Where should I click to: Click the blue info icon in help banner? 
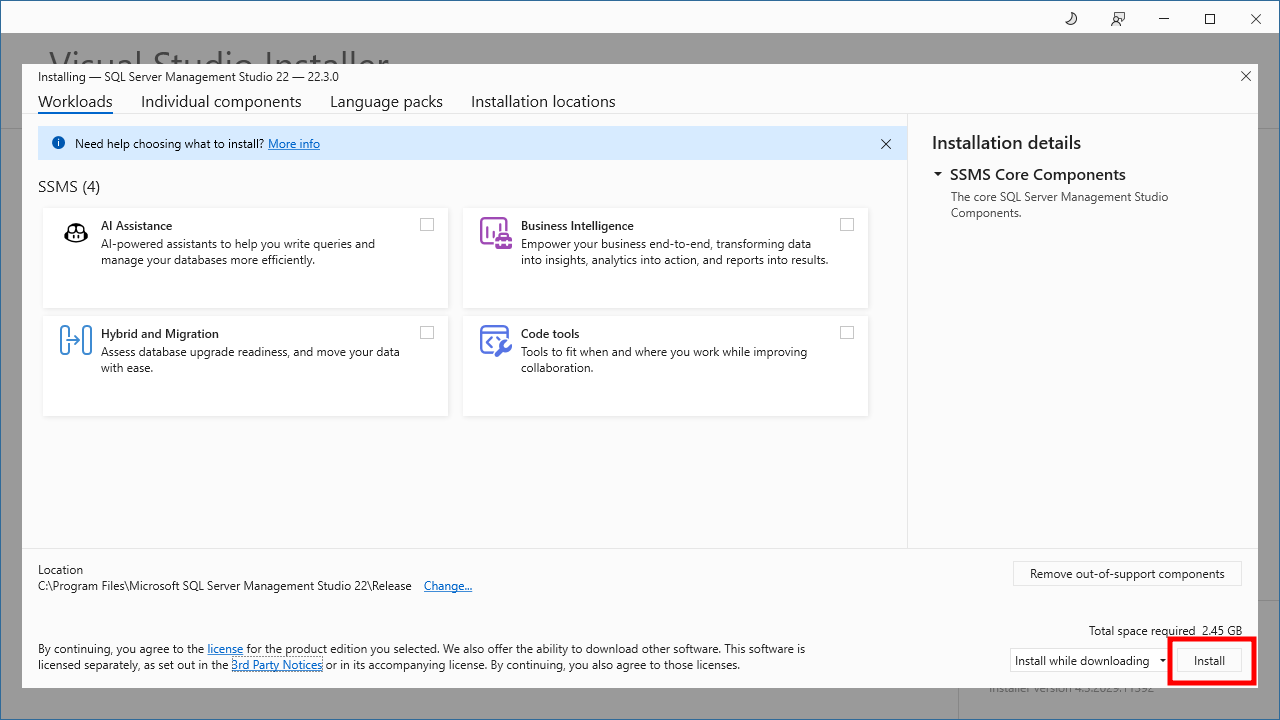pos(58,143)
